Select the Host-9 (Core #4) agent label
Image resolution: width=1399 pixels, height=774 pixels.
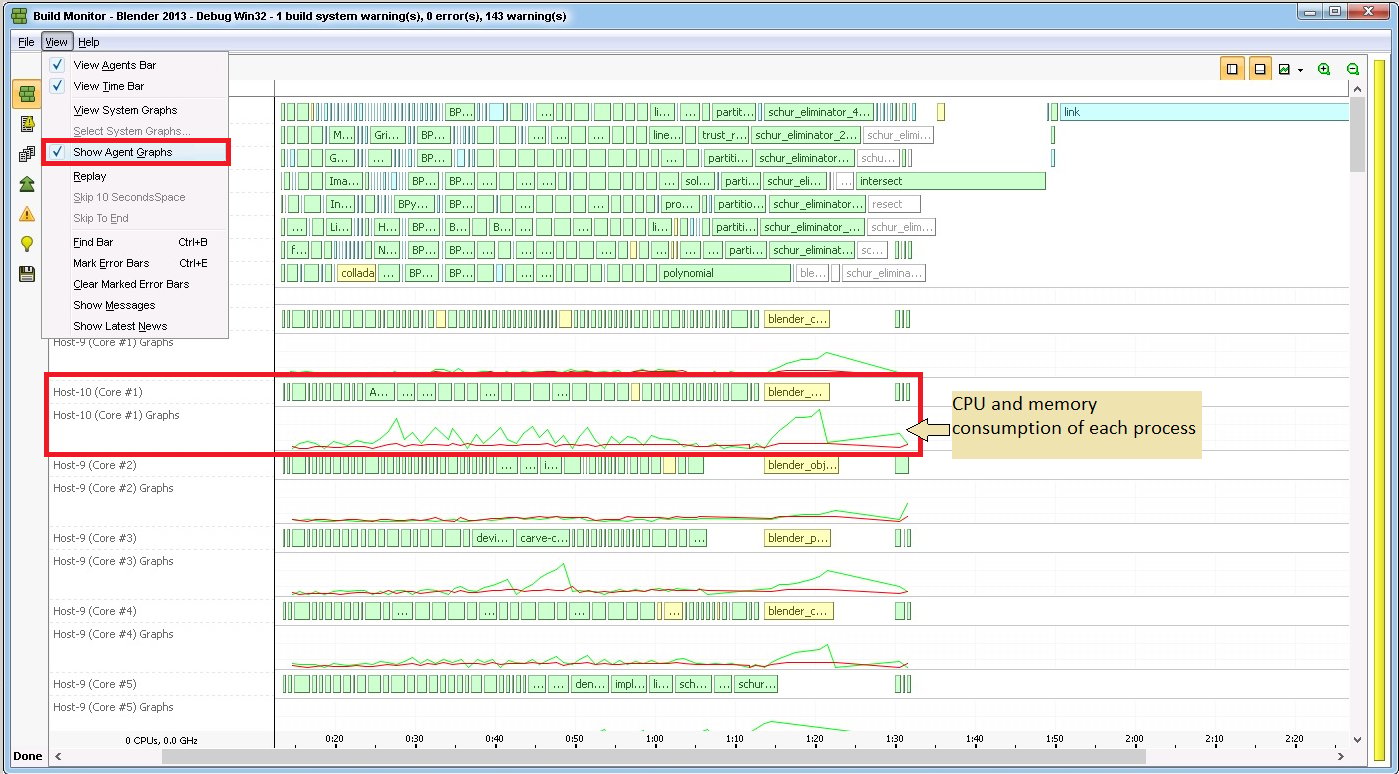(95, 611)
